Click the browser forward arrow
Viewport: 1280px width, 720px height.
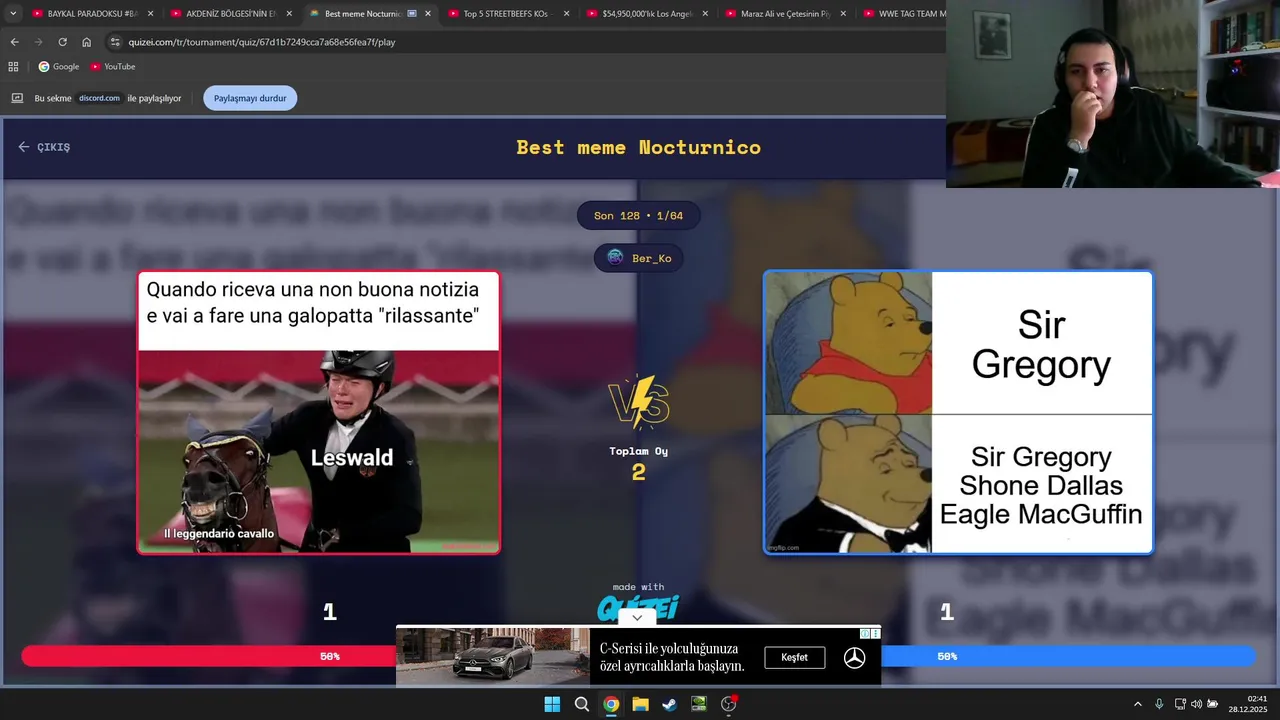[x=38, y=42]
